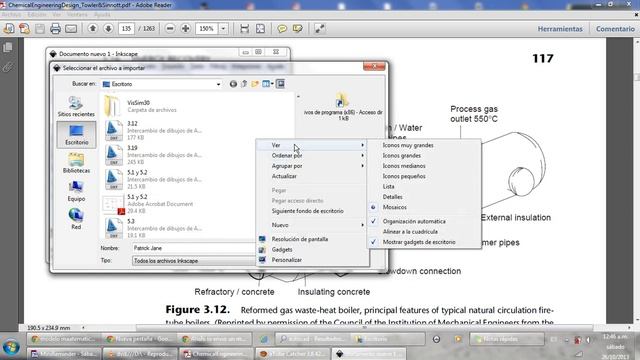Add a sticky note comment
640x360 pixels.
pyautogui.click(x=282, y=29)
